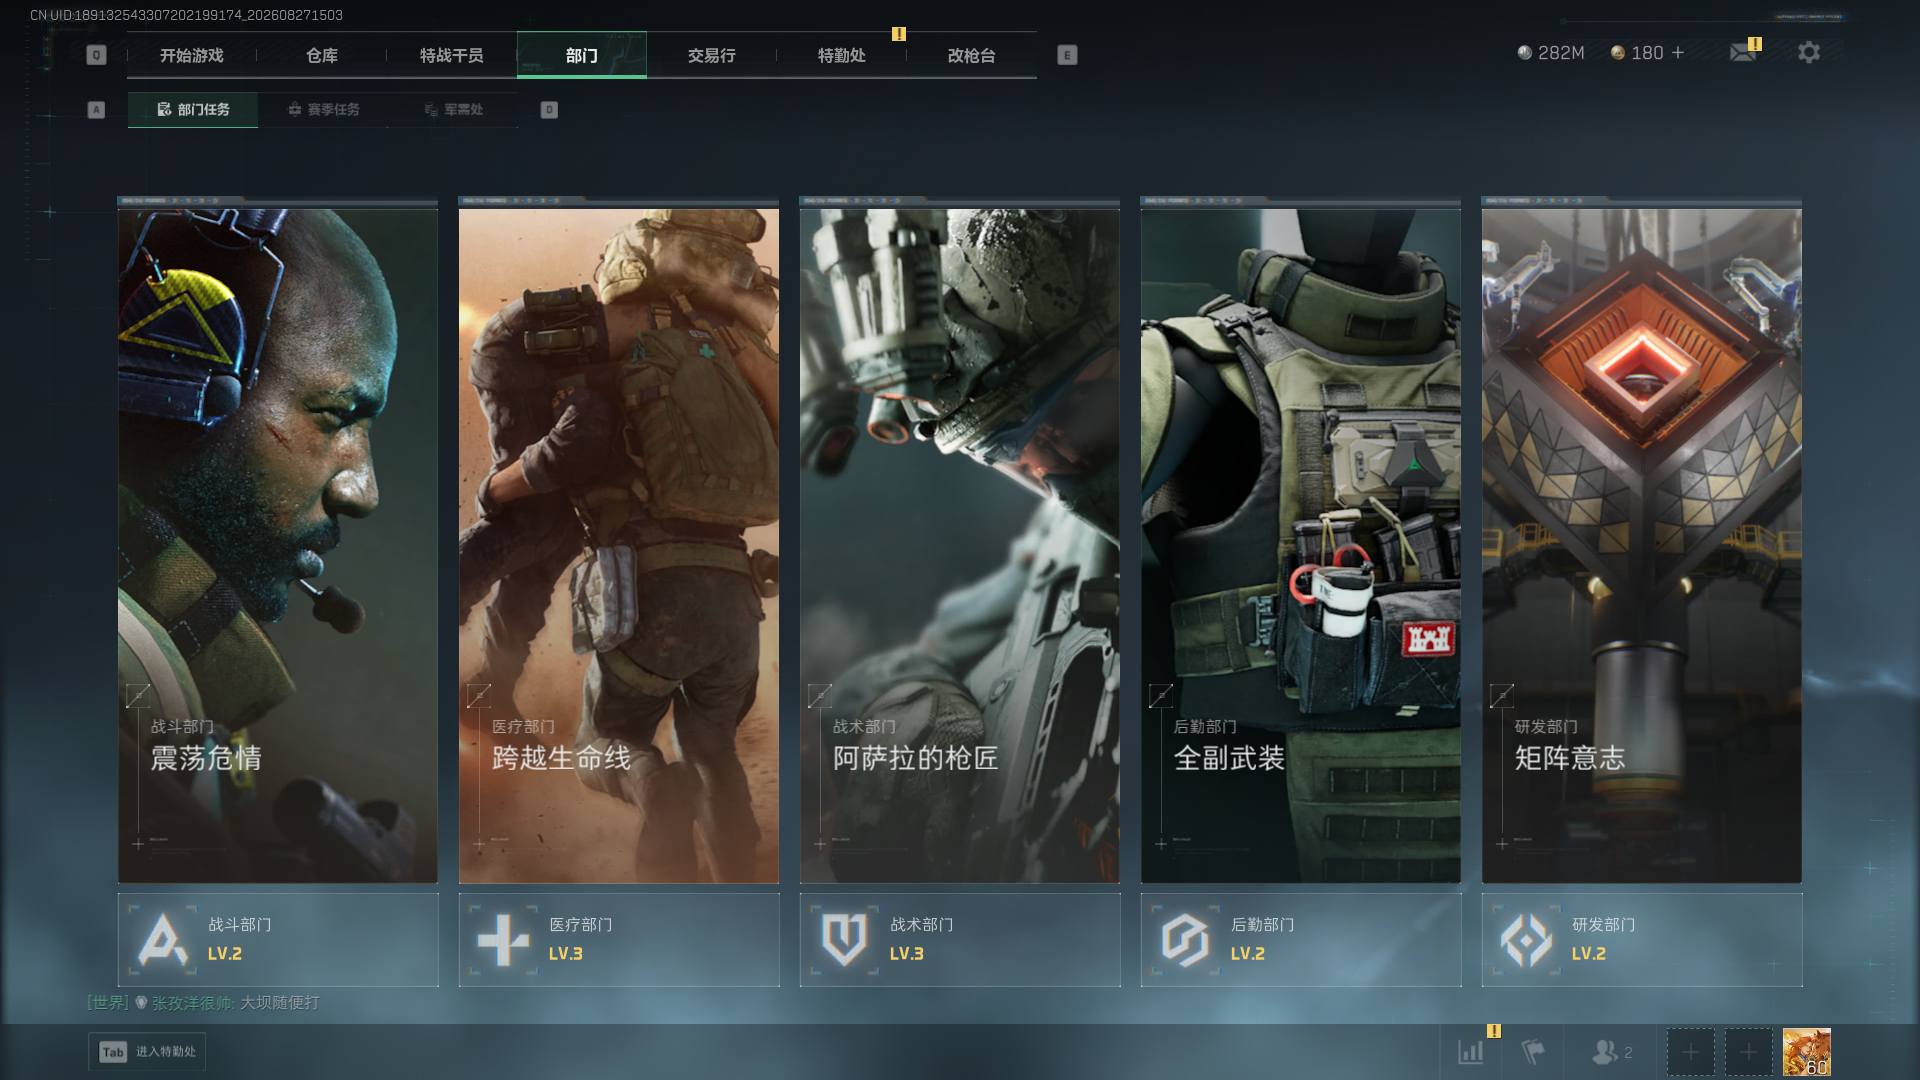Click the plus icon beside 180 currency
The width and height of the screenshot is (1920, 1080).
point(1678,52)
